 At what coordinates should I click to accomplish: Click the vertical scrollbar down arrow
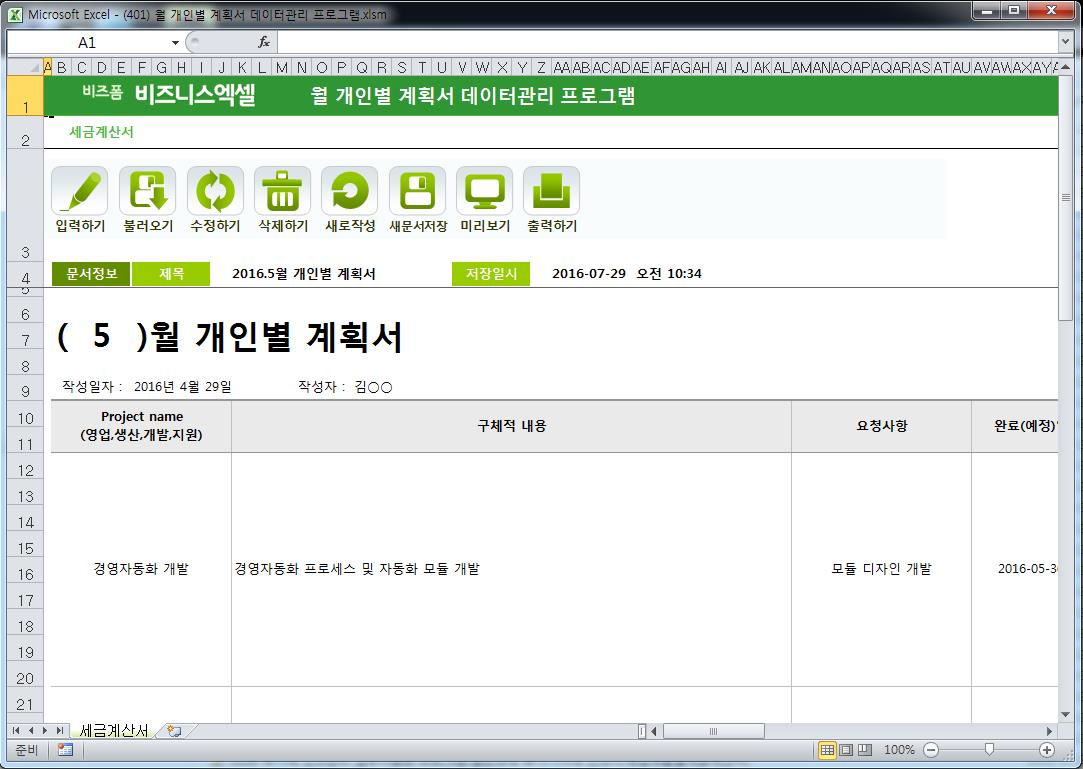(1066, 714)
